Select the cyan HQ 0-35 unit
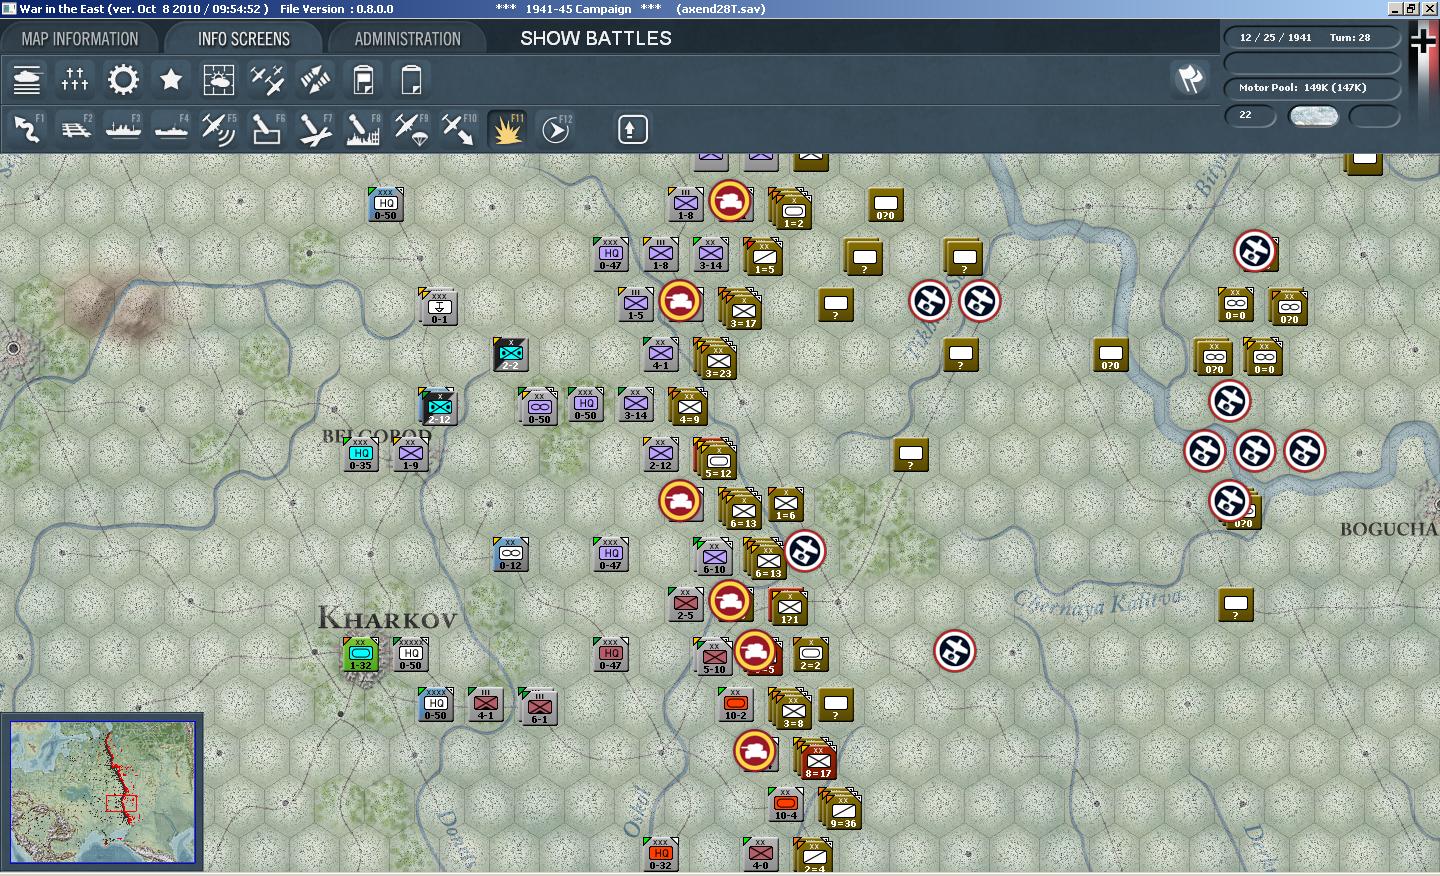 pos(361,454)
